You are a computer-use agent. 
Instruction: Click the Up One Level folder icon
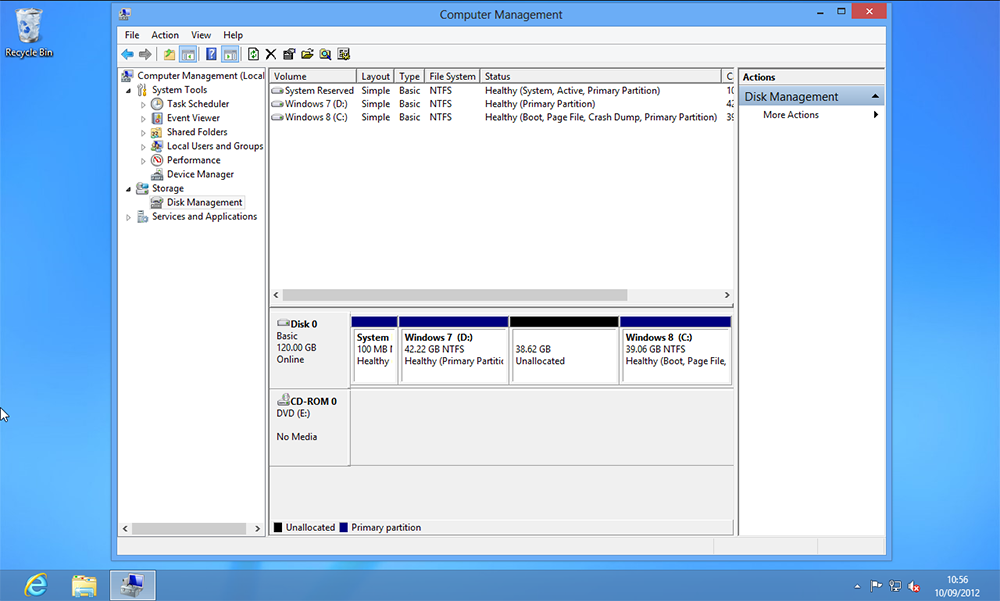pos(169,54)
